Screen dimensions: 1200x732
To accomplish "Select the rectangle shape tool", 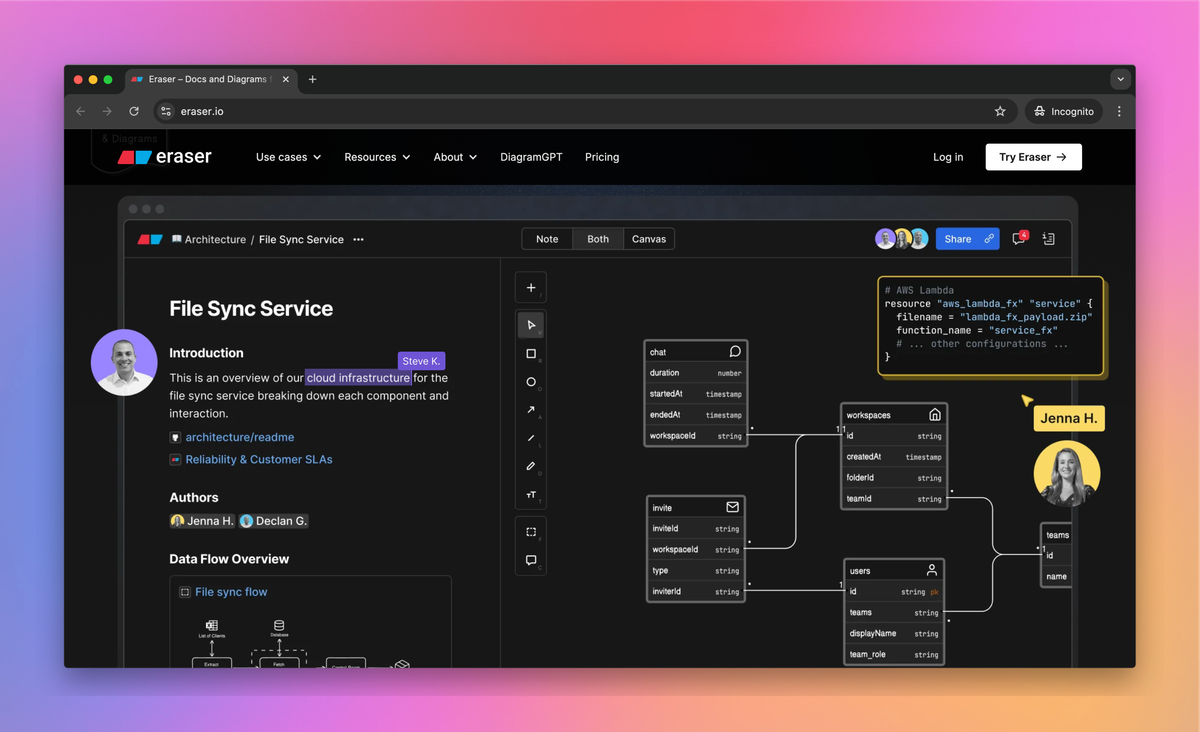I will pos(531,354).
